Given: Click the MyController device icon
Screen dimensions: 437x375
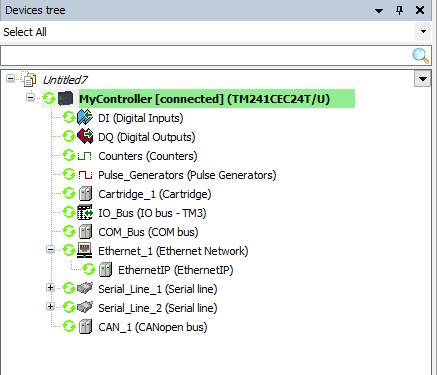Looking at the screenshot, I should click(x=66, y=99).
